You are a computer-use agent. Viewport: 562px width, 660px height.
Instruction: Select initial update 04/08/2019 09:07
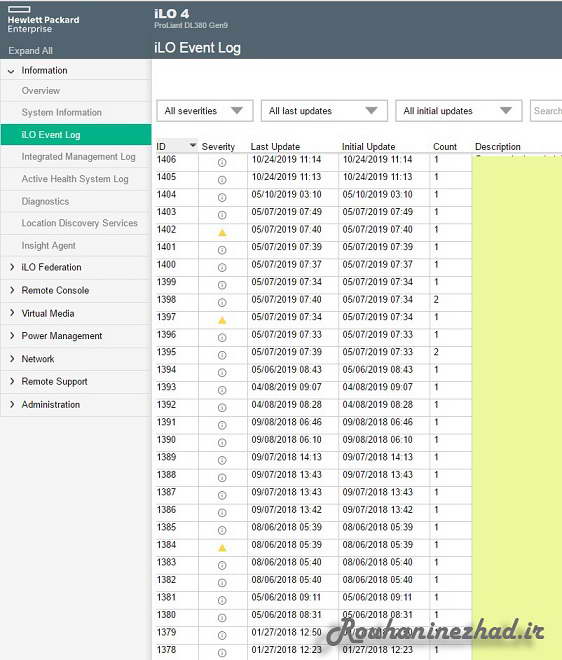pos(377,387)
